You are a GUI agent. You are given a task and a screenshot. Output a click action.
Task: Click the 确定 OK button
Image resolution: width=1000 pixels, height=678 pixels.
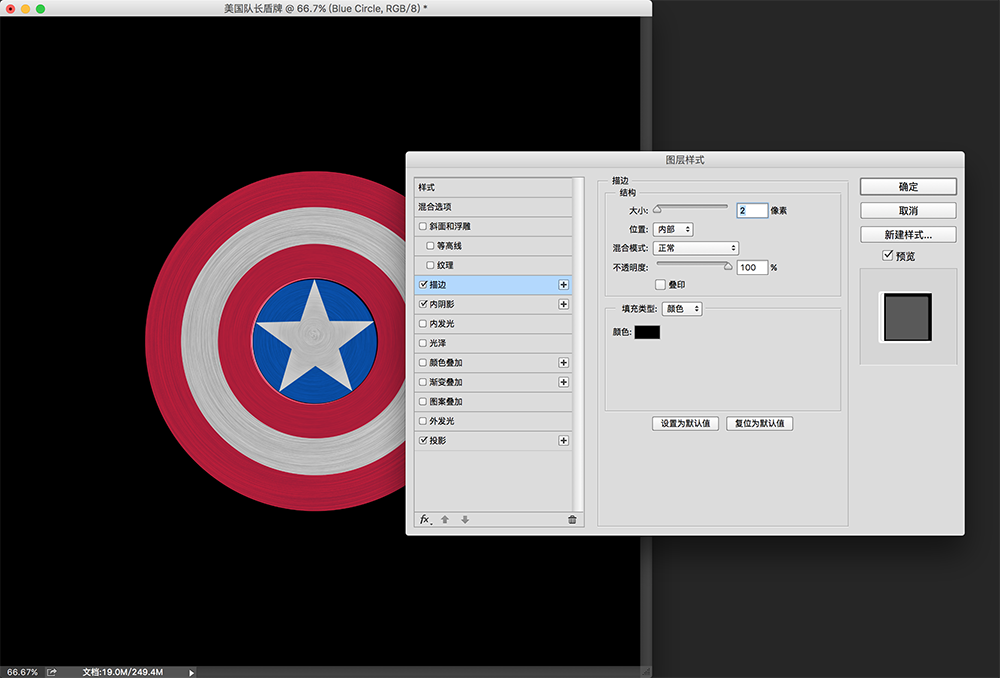tap(908, 187)
